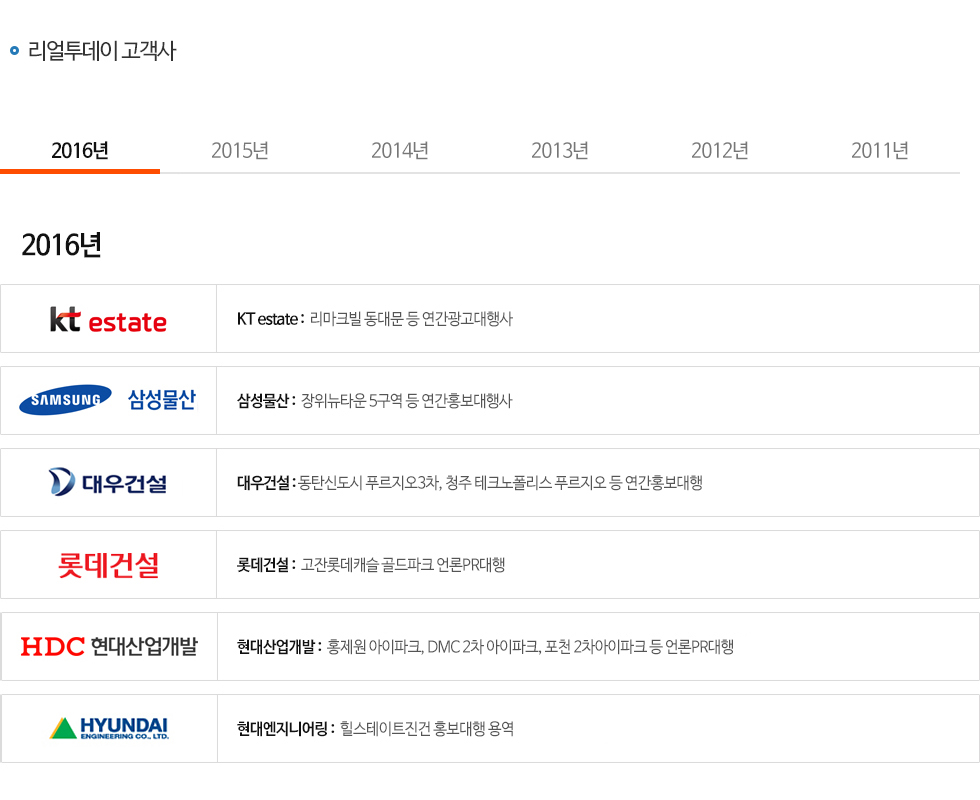Click the '리얼투데이 고객사' section title

(x=102, y=51)
